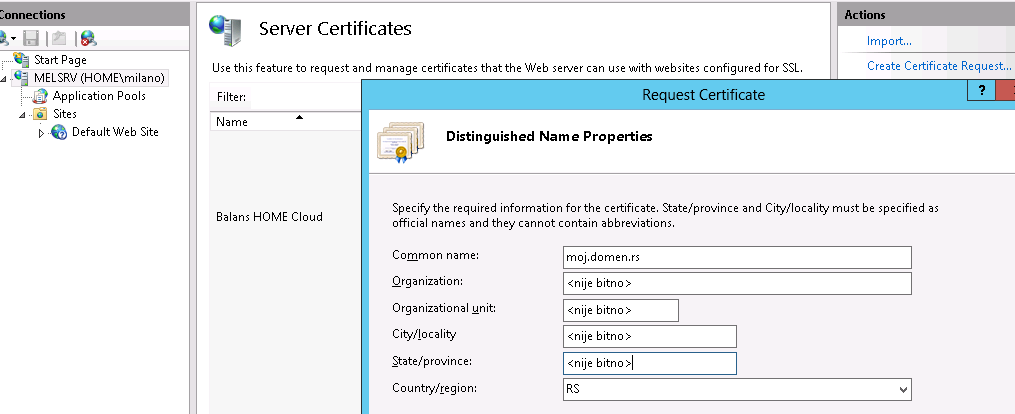Collapse the MELSRV server node
This screenshot has height=414, width=1015.
click(x=4, y=79)
